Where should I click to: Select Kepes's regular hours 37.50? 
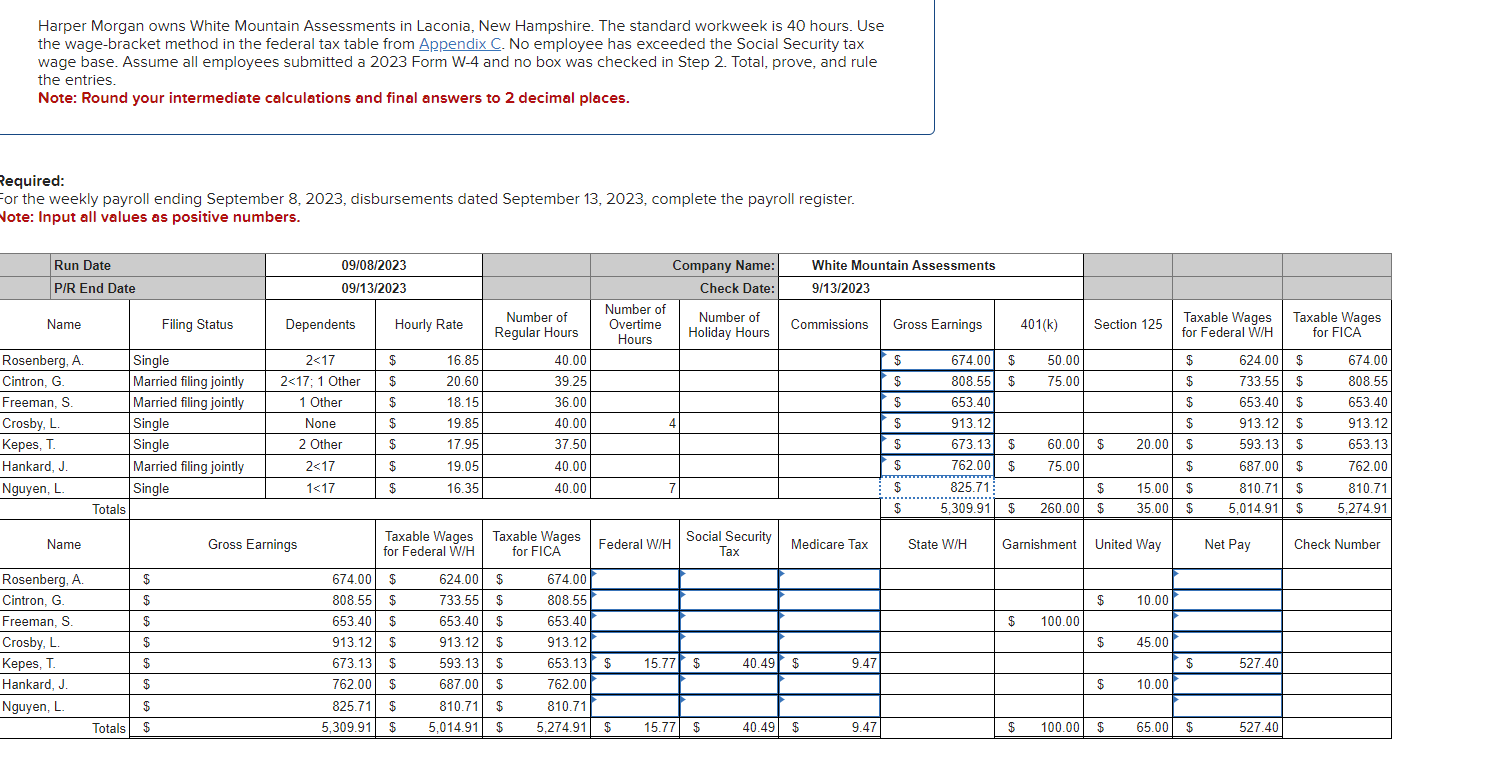coord(536,444)
